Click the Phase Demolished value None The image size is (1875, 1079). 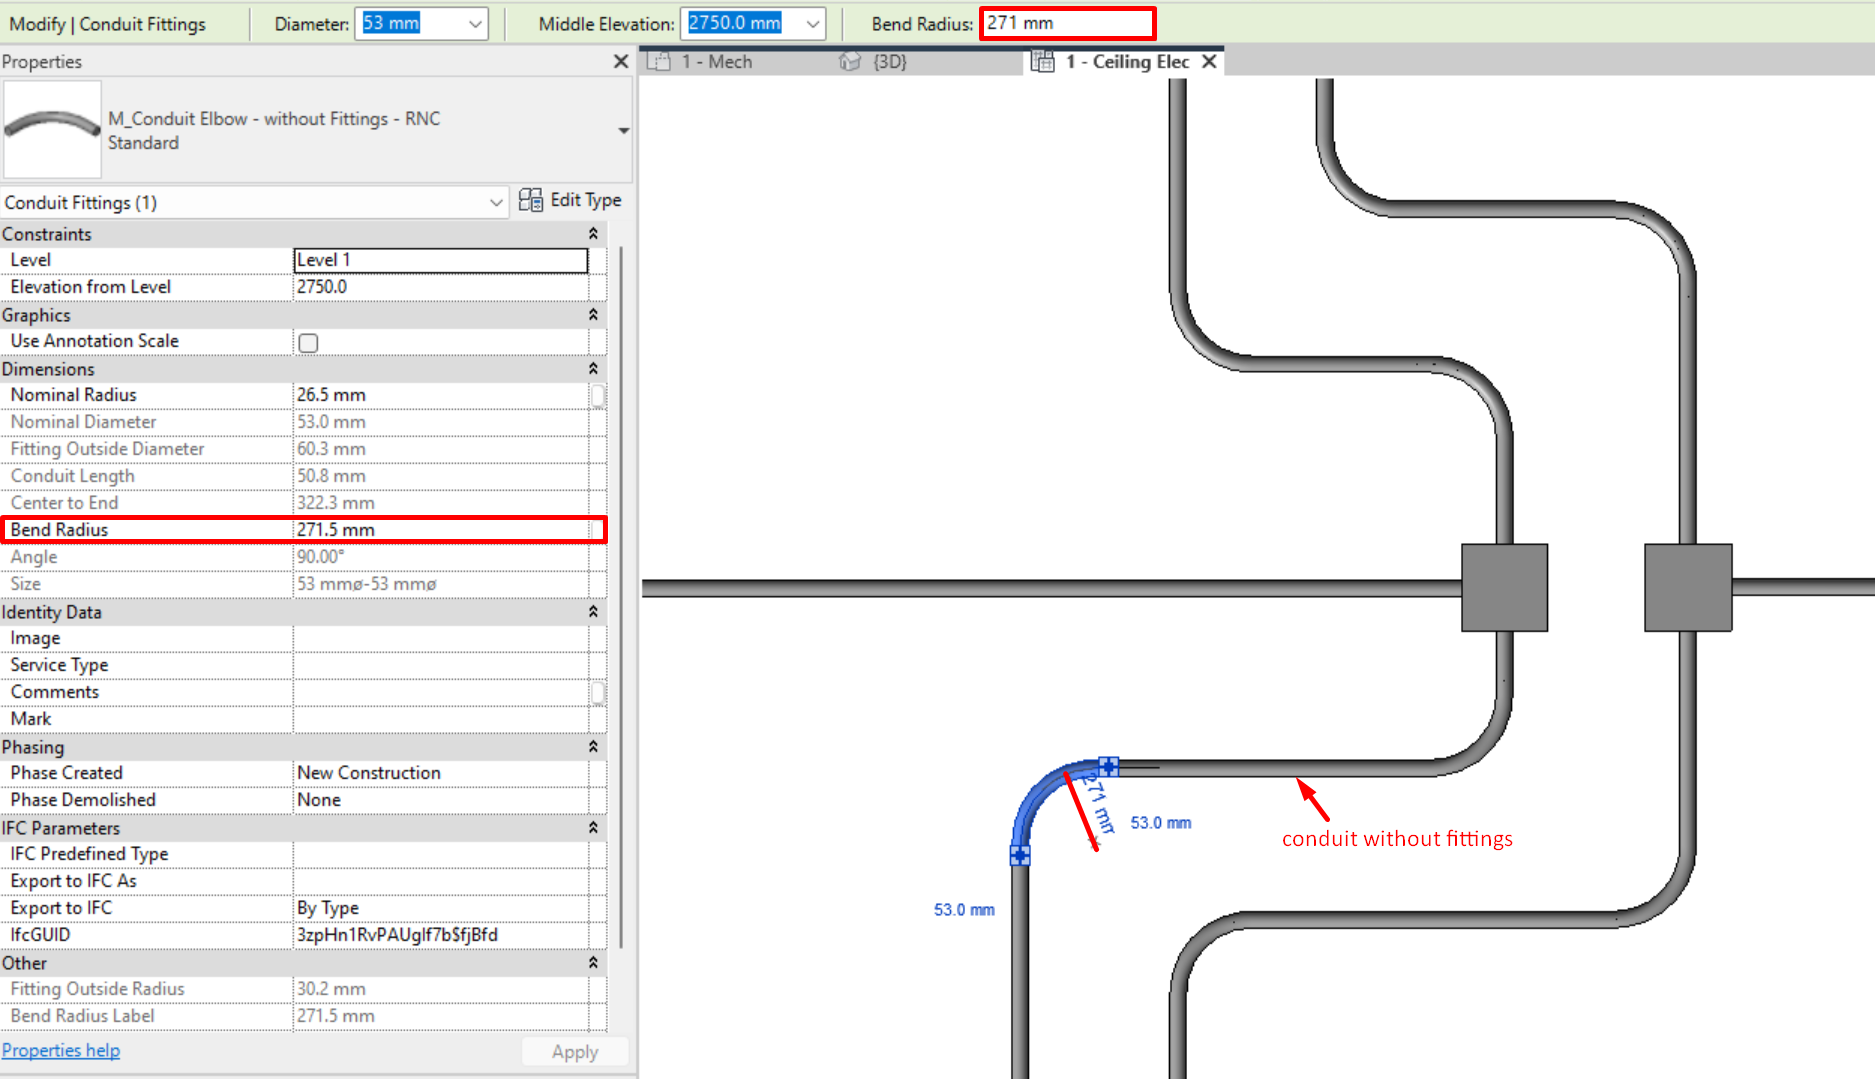click(441, 800)
